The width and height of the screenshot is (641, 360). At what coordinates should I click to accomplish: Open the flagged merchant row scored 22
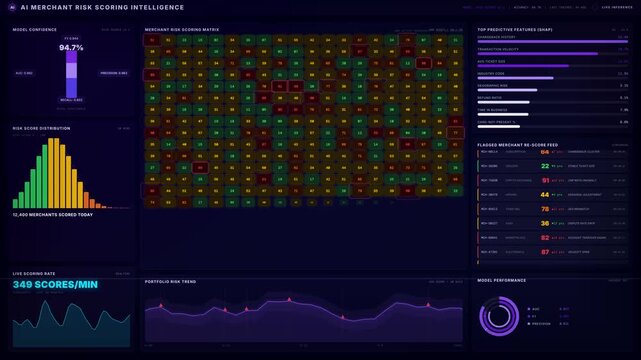click(552, 166)
